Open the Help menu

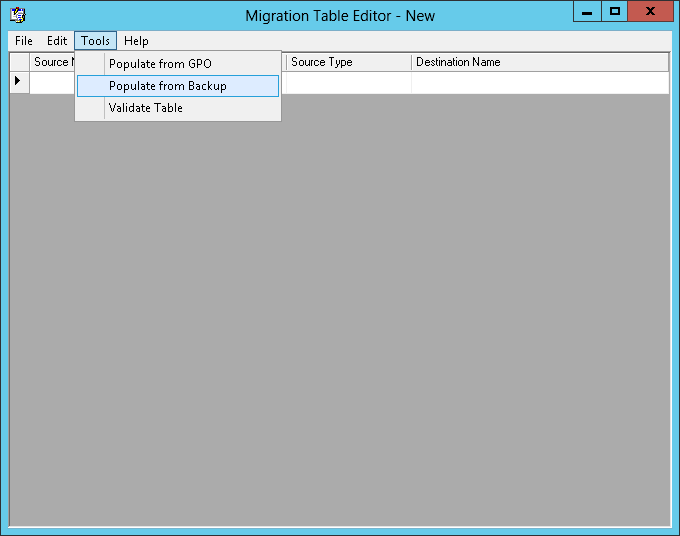coord(136,41)
